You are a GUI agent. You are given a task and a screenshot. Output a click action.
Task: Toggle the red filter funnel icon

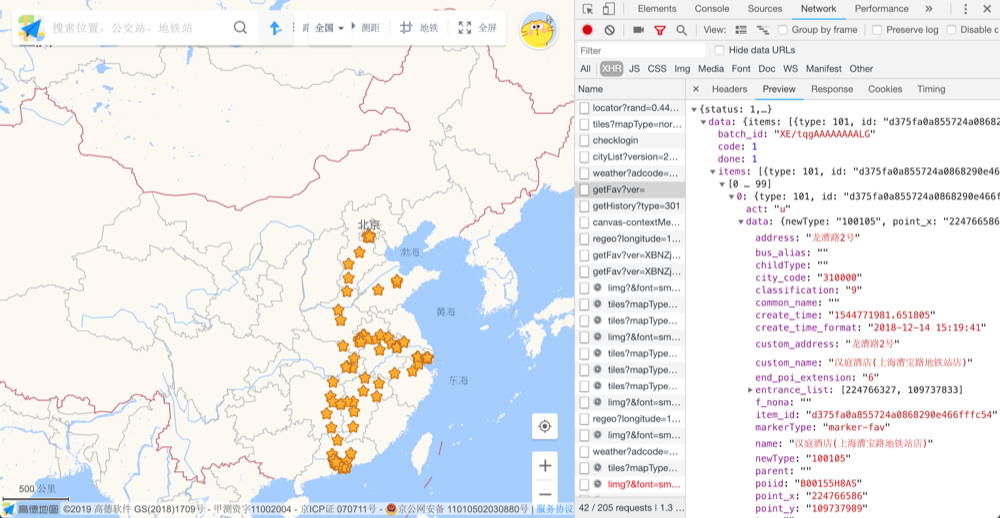click(660, 30)
